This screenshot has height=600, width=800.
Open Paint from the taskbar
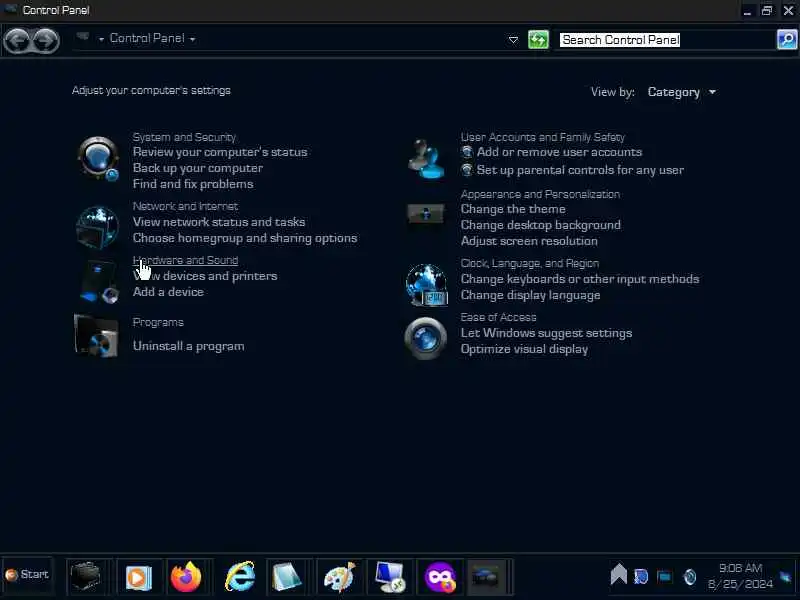click(x=339, y=577)
